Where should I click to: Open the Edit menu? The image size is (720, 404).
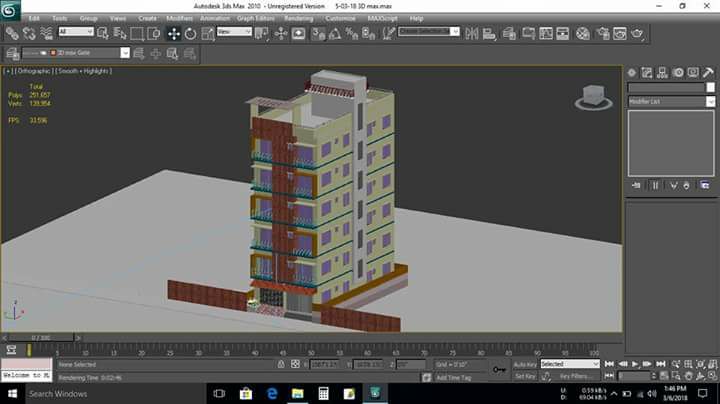click(34, 18)
